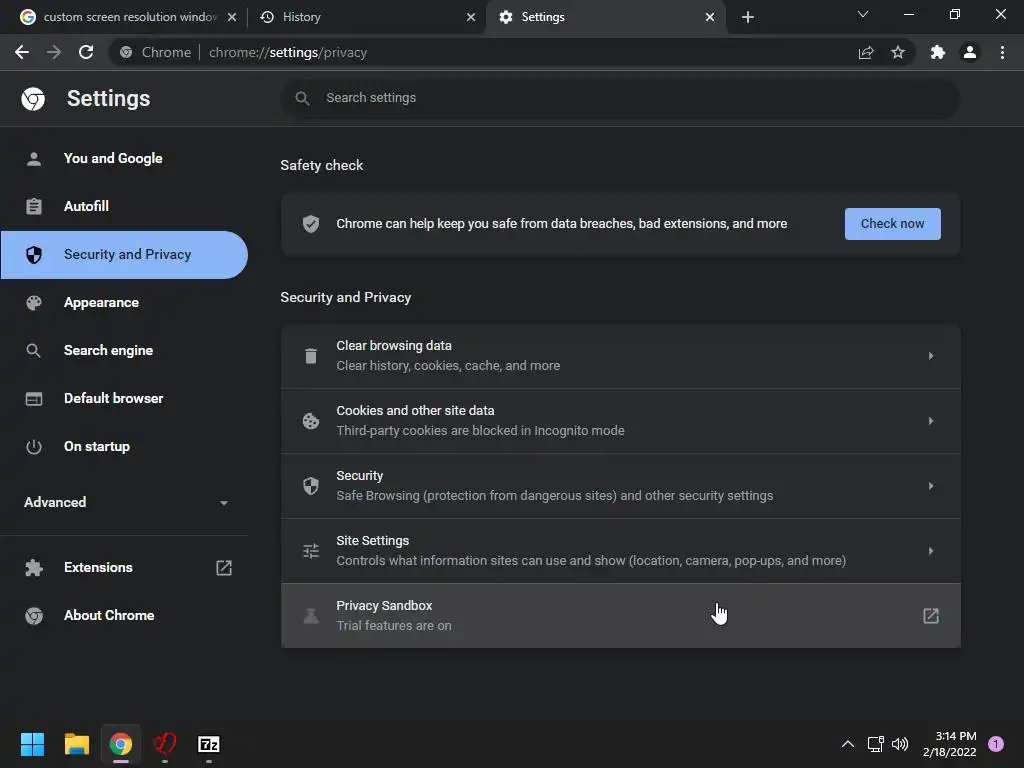Click the Privacy Sandbox external-link icon

pos(931,616)
